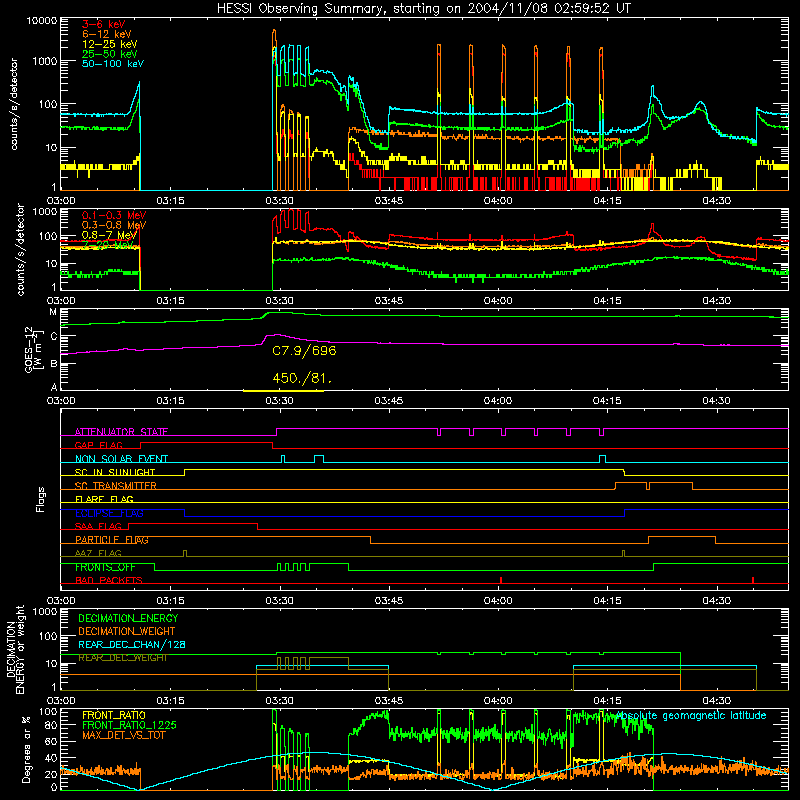Click the C7.9/696 flare annotation
This screenshot has width=800, height=800.
304,351
